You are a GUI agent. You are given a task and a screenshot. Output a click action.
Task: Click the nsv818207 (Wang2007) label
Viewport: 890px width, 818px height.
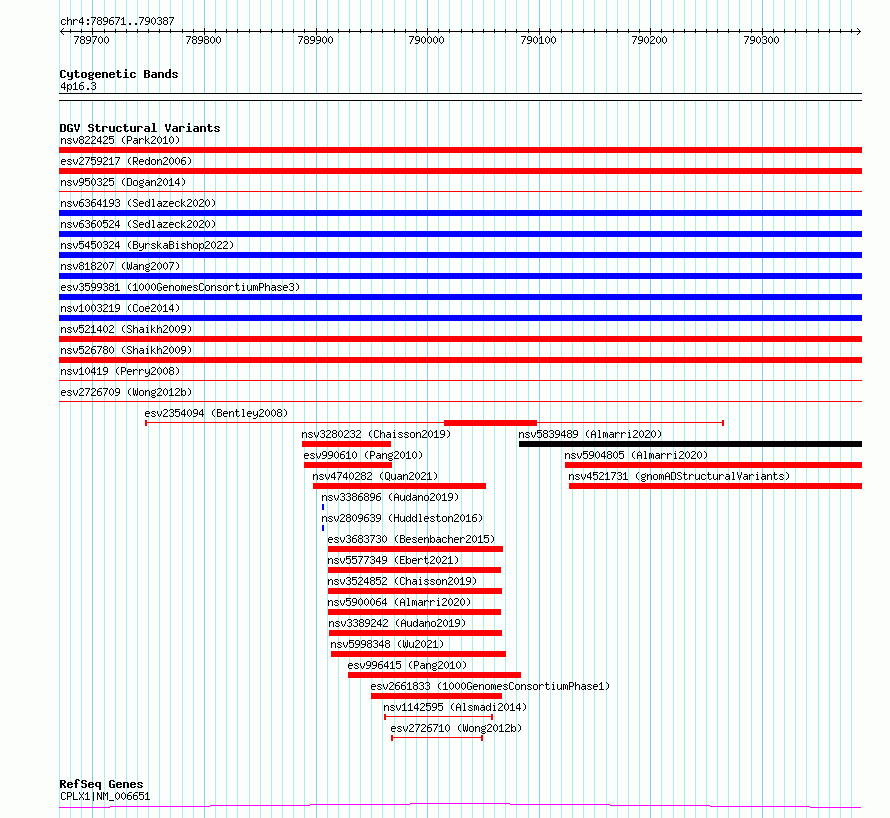[120, 266]
